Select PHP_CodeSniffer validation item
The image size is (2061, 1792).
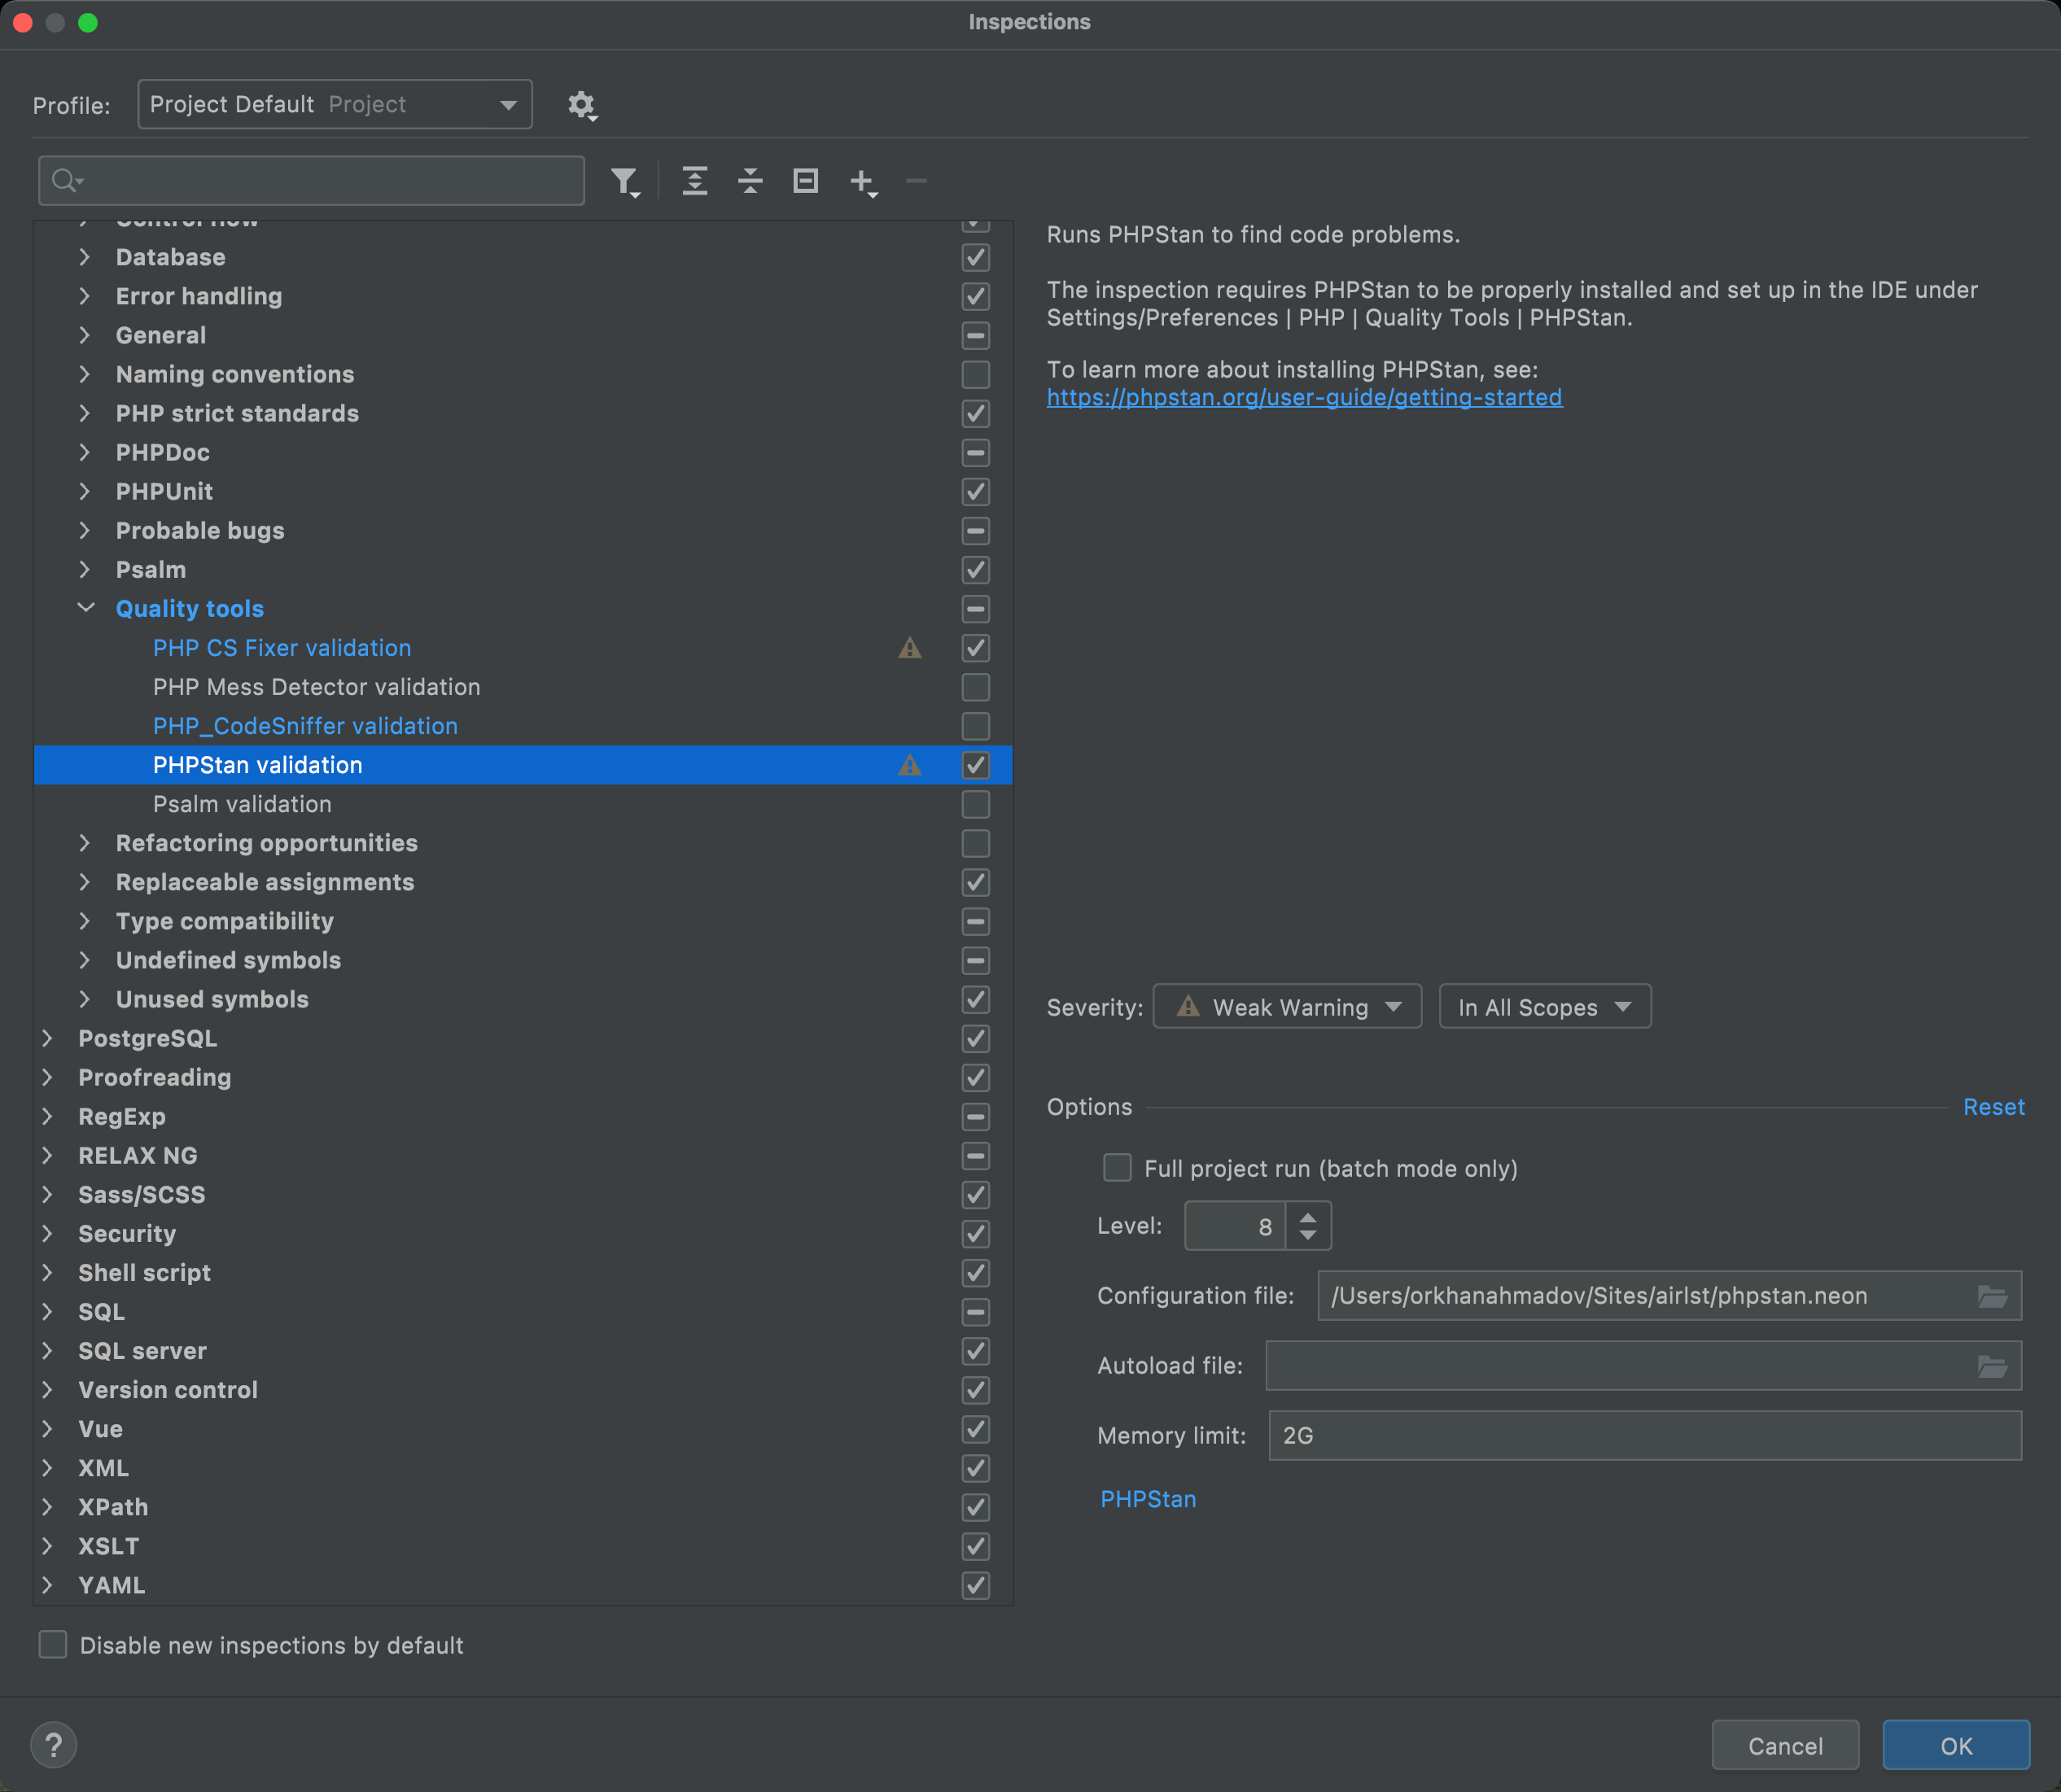tap(305, 726)
